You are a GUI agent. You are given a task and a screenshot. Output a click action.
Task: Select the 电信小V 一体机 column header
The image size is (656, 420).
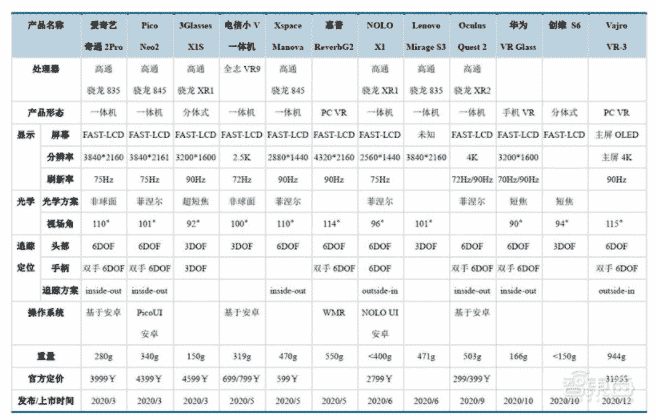coord(242,36)
